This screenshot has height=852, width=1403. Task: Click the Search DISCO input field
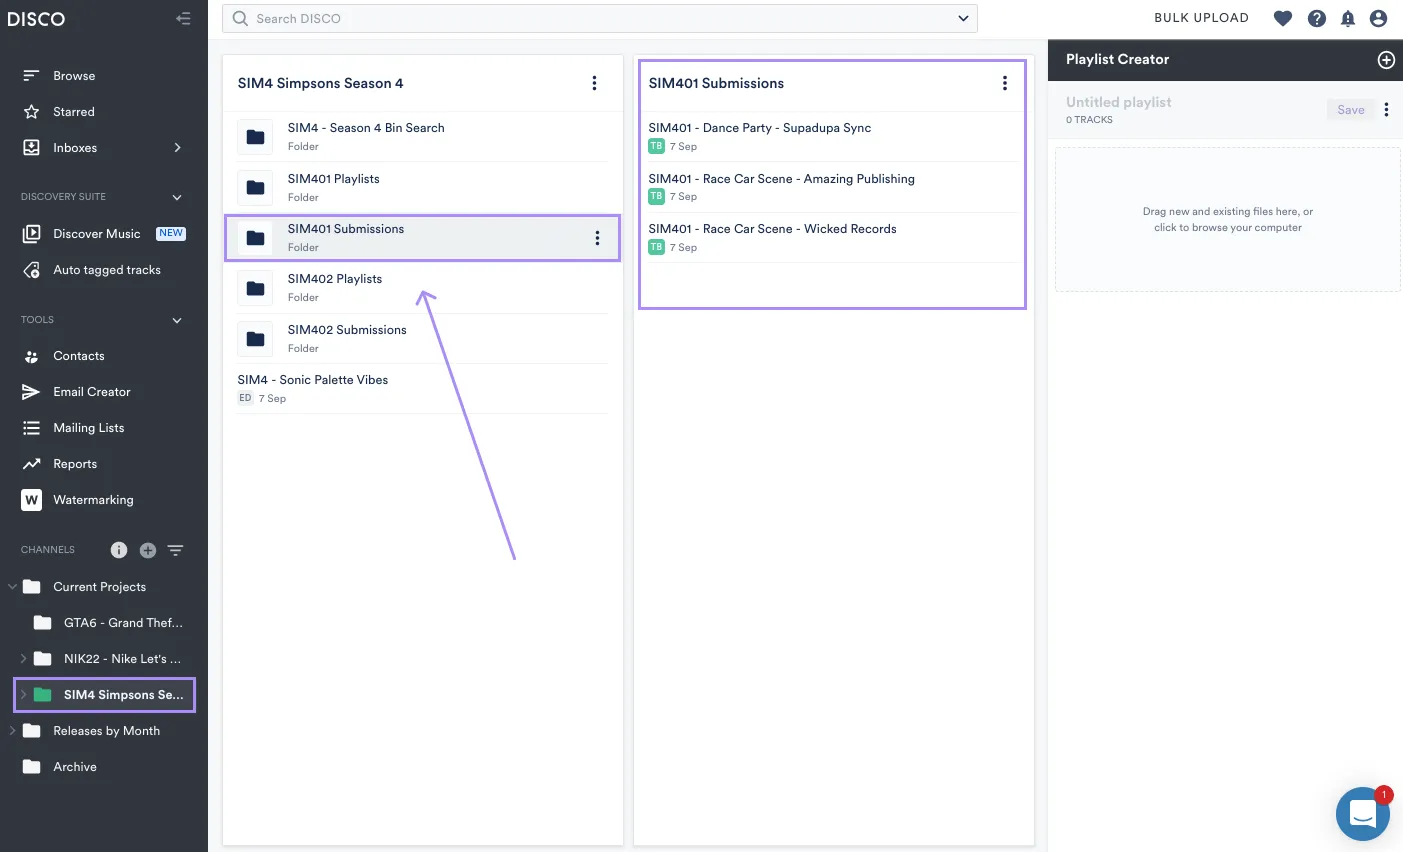[500, 18]
